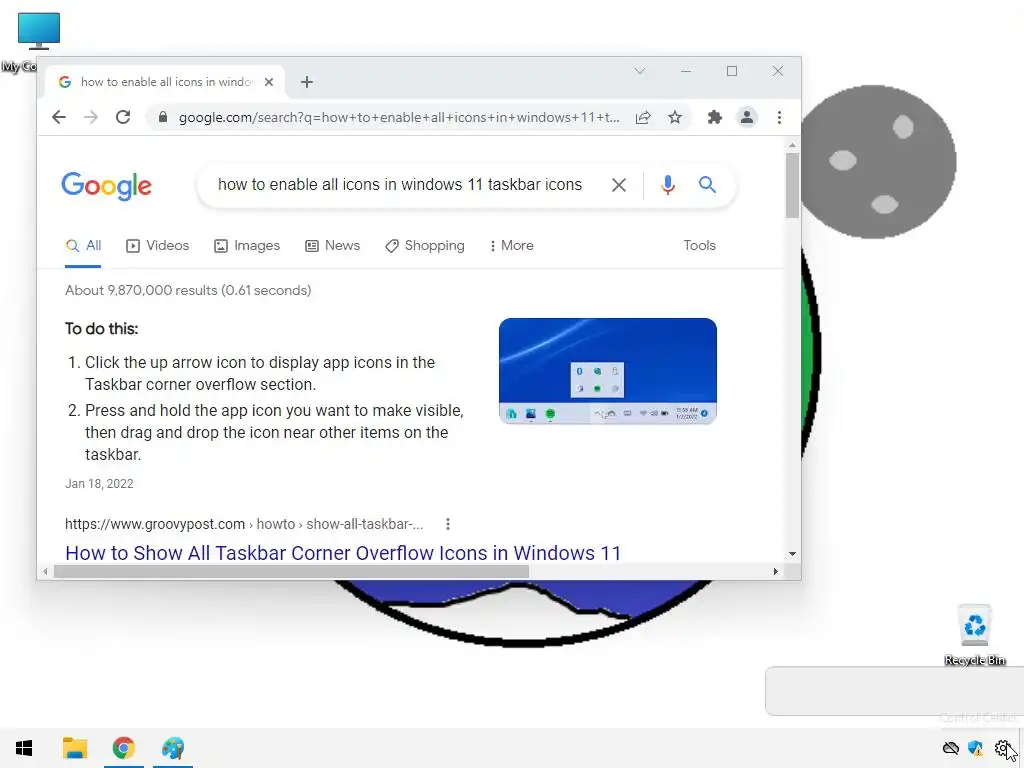The height and width of the screenshot is (768, 1024).
Task: Click in the Google search text box
Action: tap(400, 185)
